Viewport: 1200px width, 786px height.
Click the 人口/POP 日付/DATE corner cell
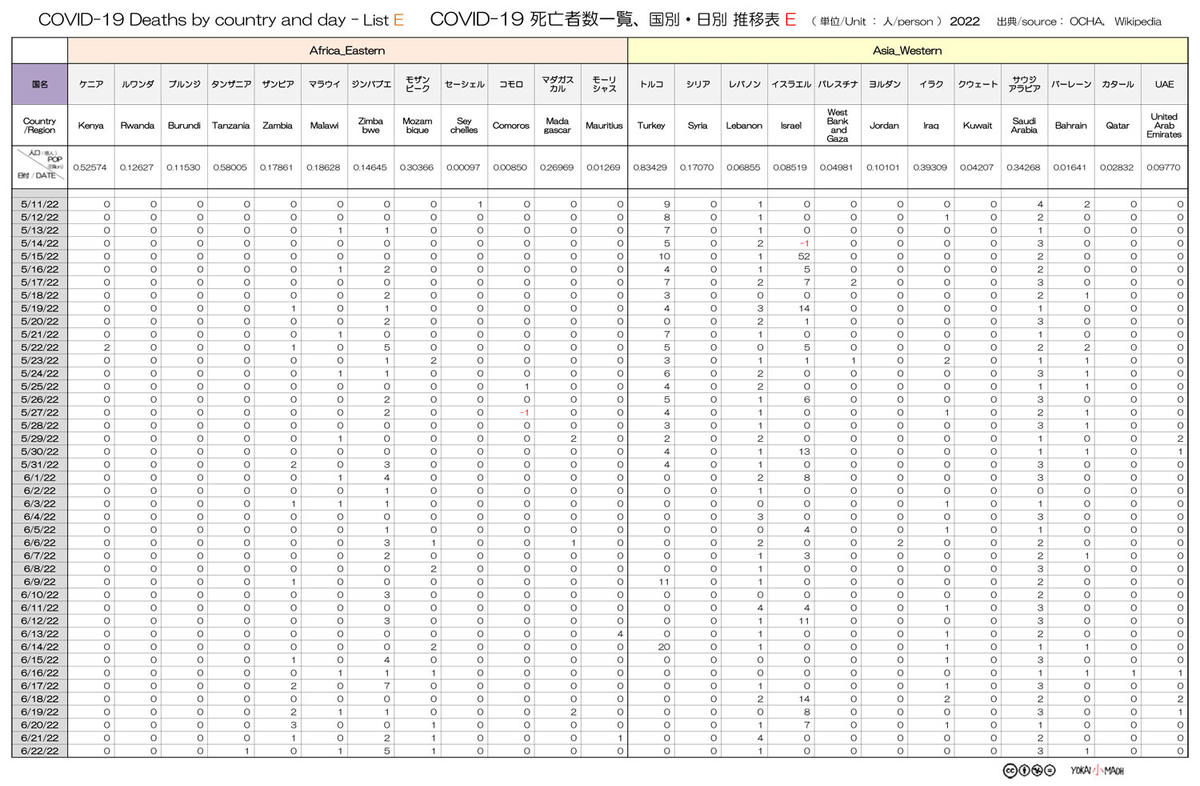(40, 167)
